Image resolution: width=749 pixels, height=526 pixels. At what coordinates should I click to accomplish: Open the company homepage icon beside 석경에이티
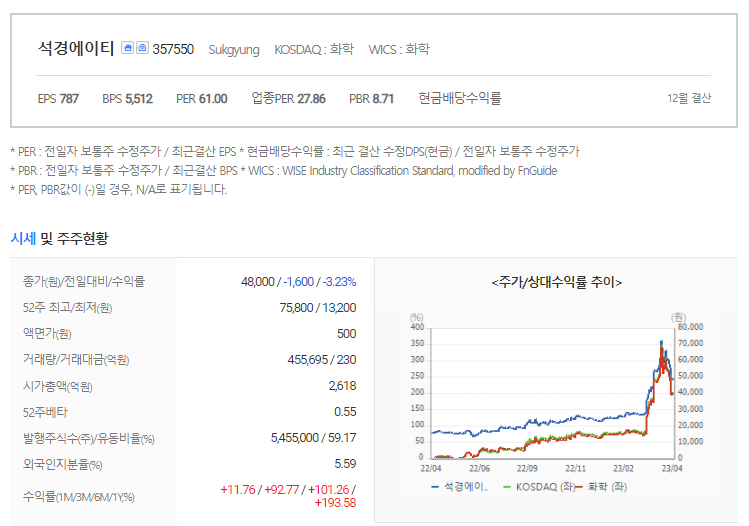tap(127, 48)
